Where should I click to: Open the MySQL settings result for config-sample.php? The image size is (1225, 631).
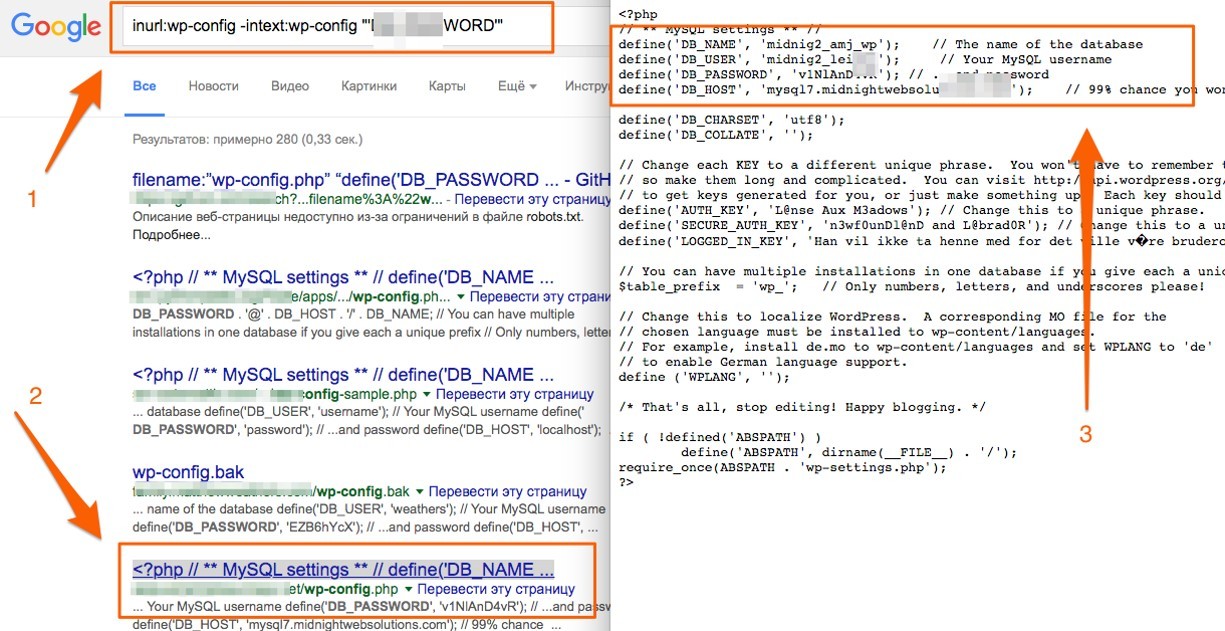343,375
